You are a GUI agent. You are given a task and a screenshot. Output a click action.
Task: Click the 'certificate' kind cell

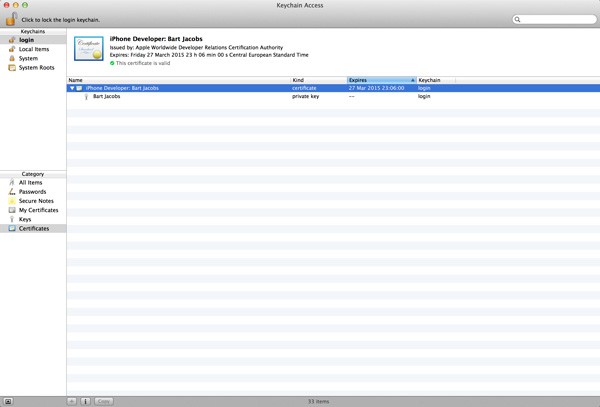tap(304, 88)
